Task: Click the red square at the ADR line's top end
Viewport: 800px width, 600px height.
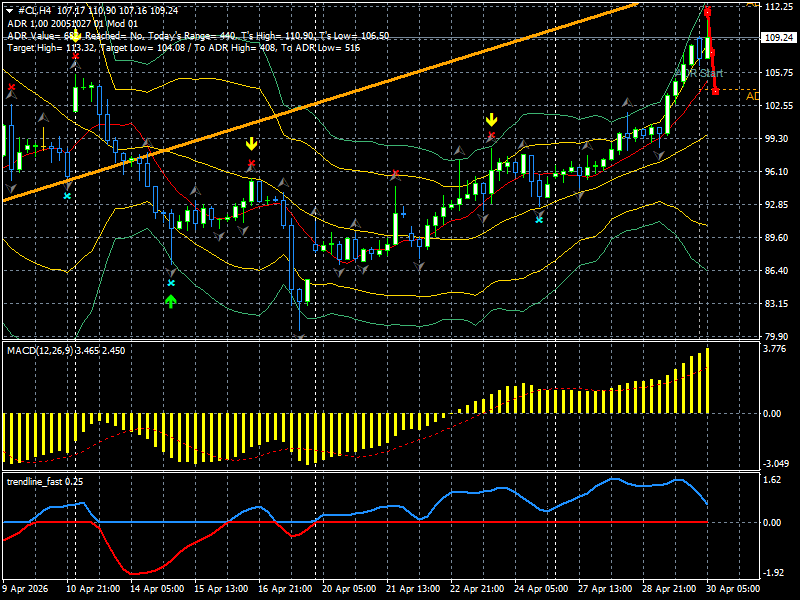Action: click(x=708, y=12)
